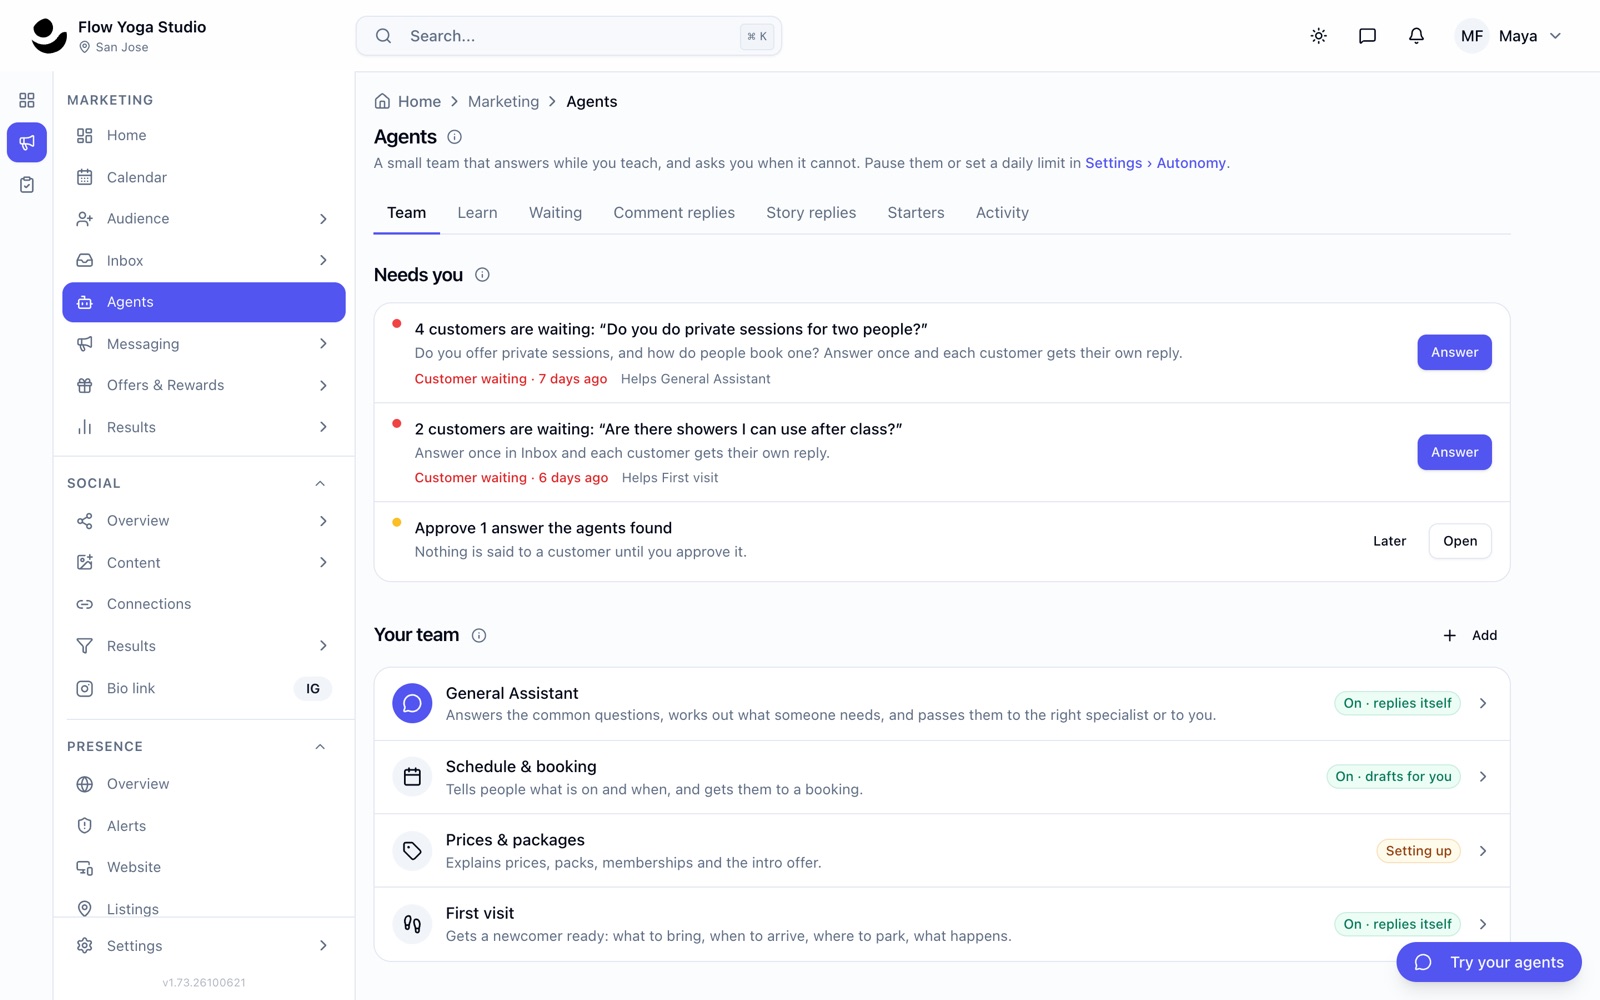Show info icon beside Your team
This screenshot has height=1000, width=1600.
(479, 636)
